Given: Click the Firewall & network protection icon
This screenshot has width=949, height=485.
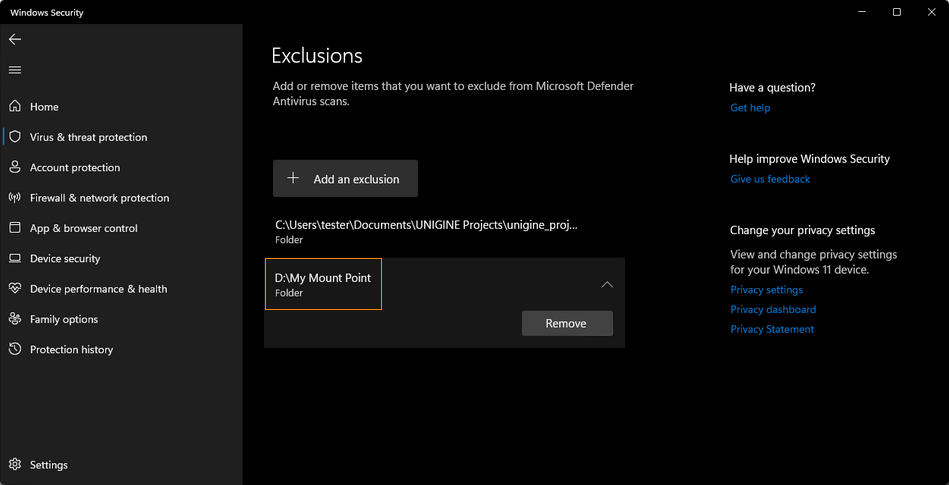Looking at the screenshot, I should click(15, 198).
